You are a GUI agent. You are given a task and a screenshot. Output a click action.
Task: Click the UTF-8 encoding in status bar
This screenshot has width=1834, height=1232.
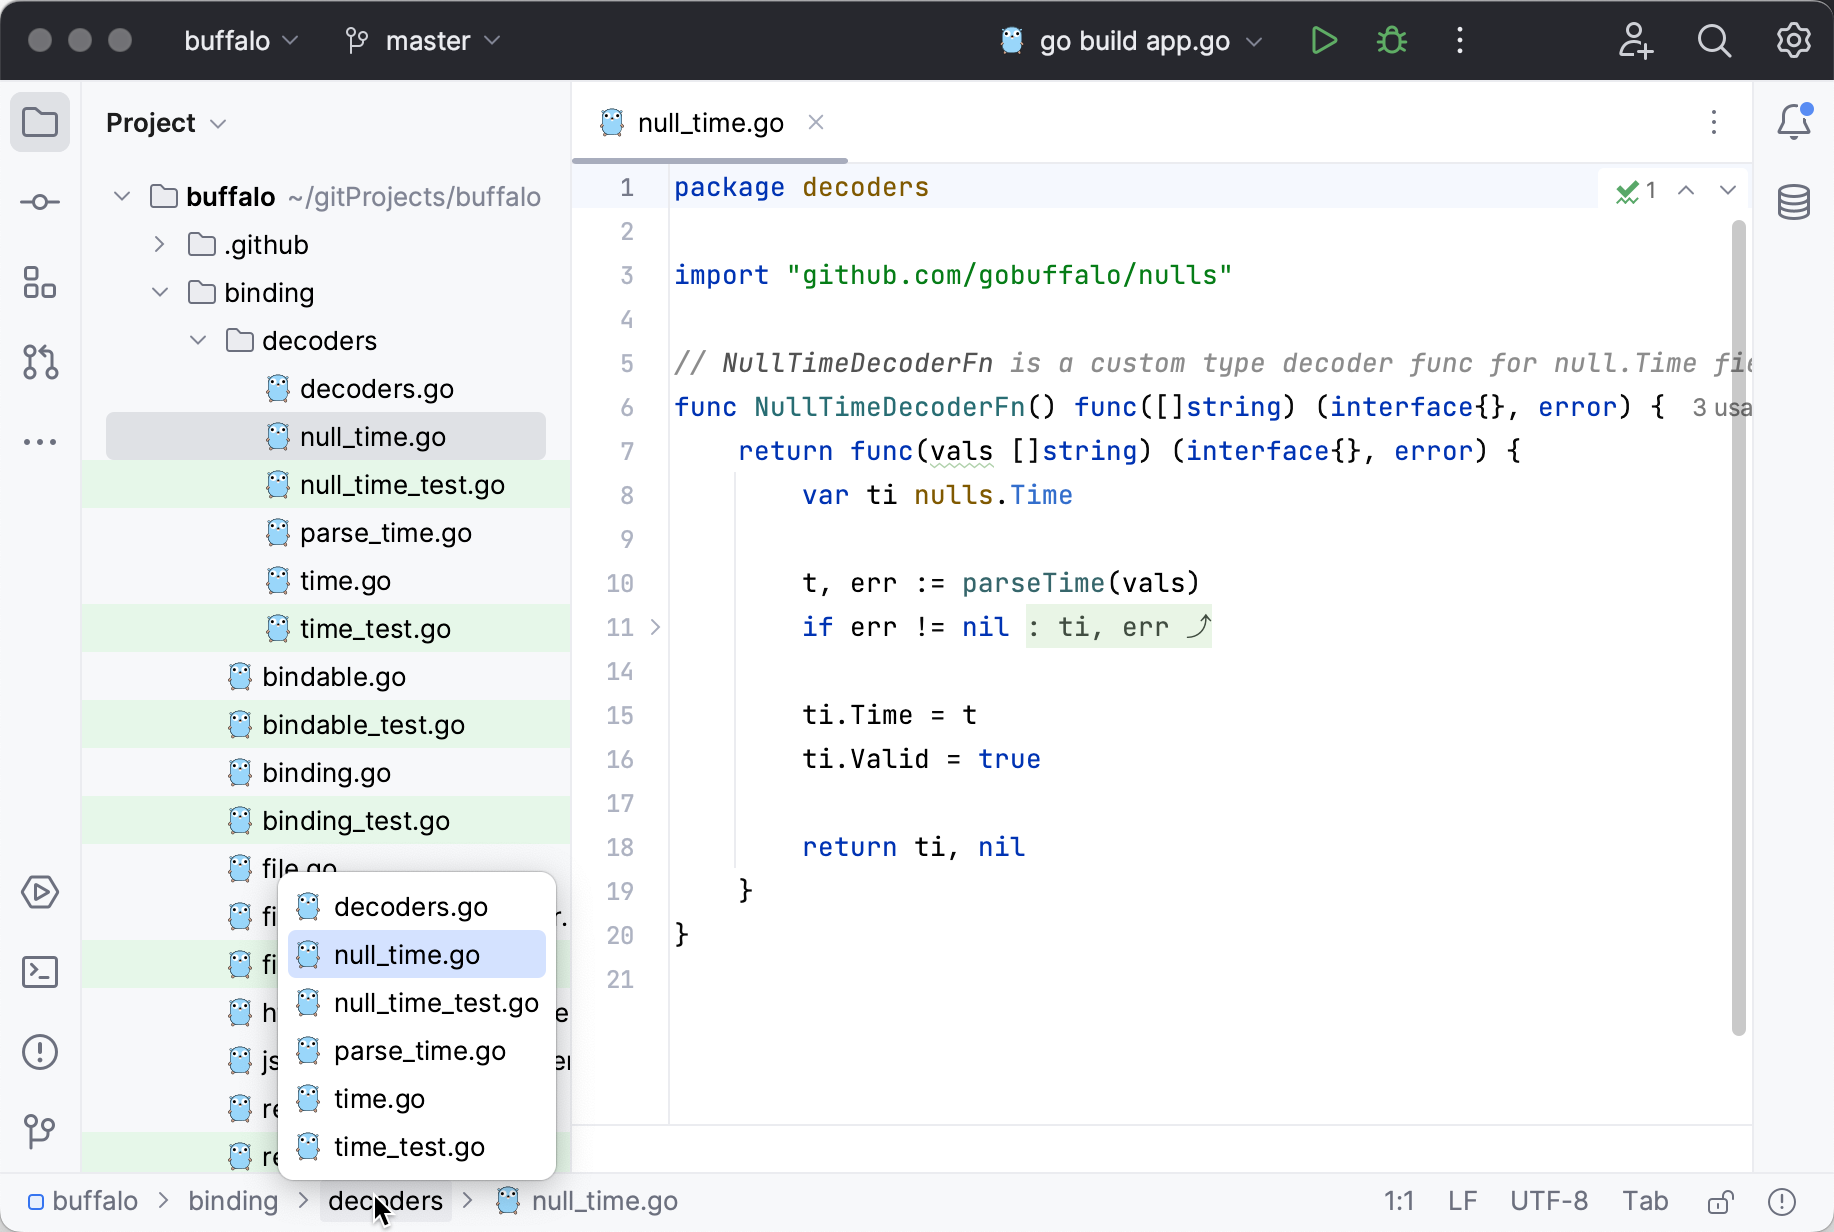click(1548, 1201)
